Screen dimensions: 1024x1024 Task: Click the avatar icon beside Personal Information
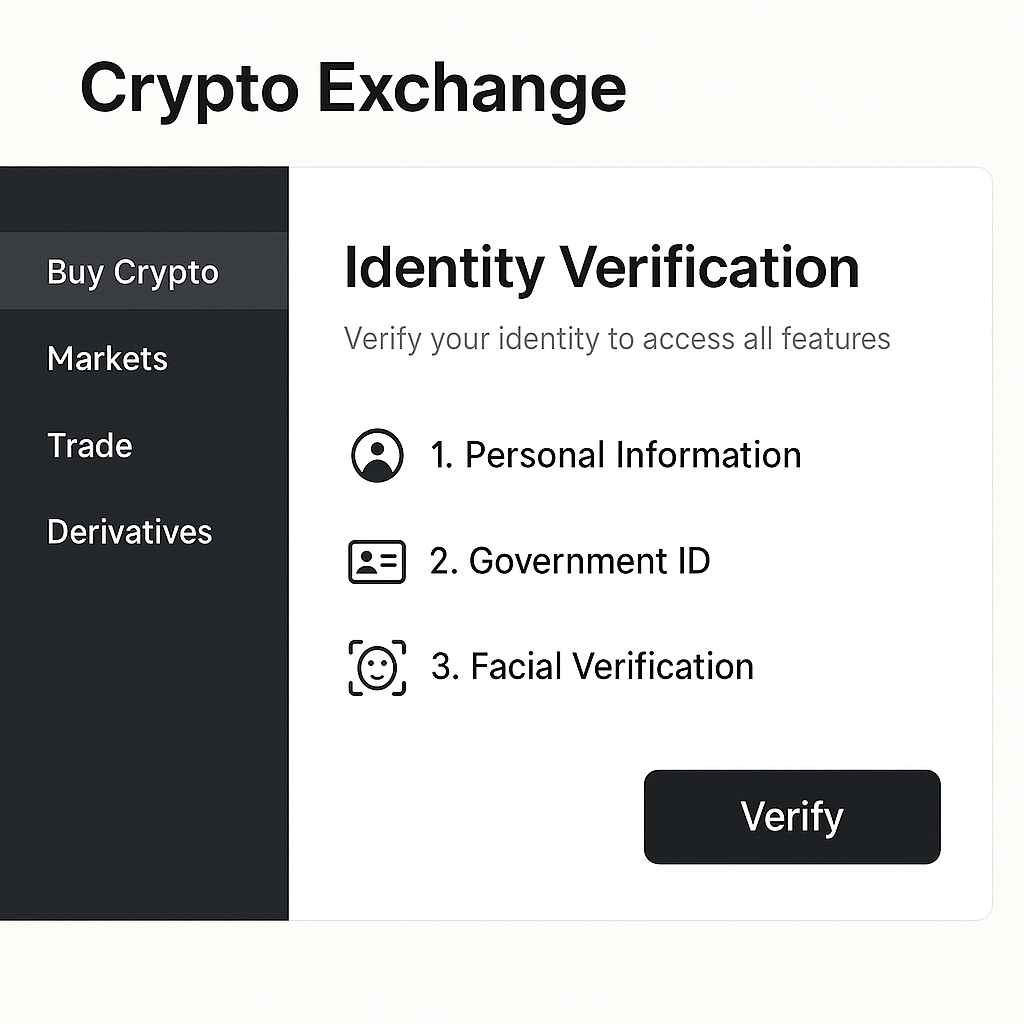point(377,457)
